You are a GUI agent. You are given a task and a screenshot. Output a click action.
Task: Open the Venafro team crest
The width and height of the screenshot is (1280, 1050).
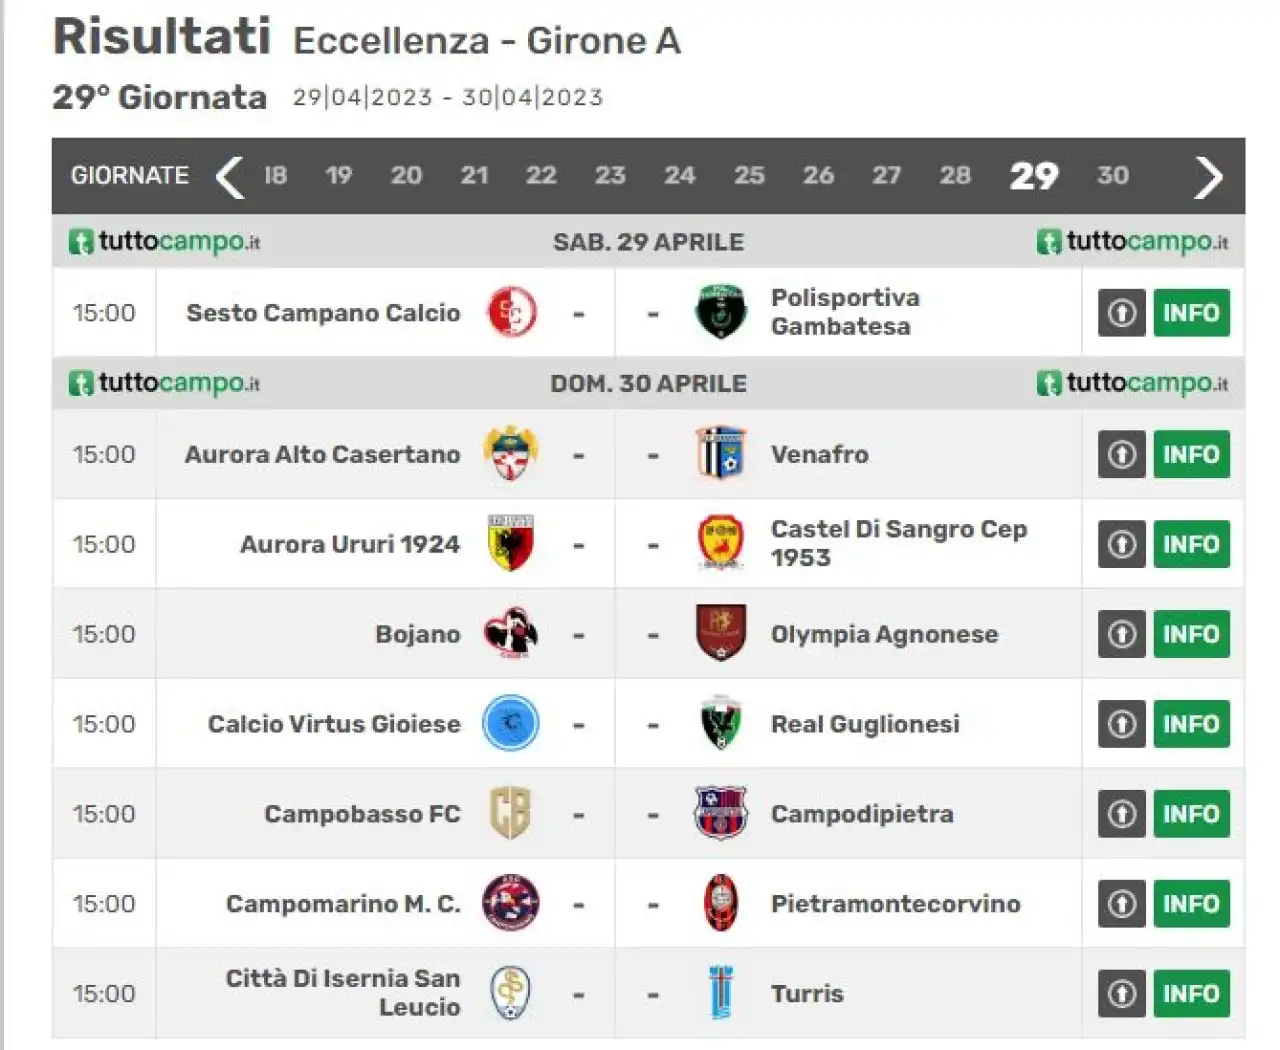point(721,454)
